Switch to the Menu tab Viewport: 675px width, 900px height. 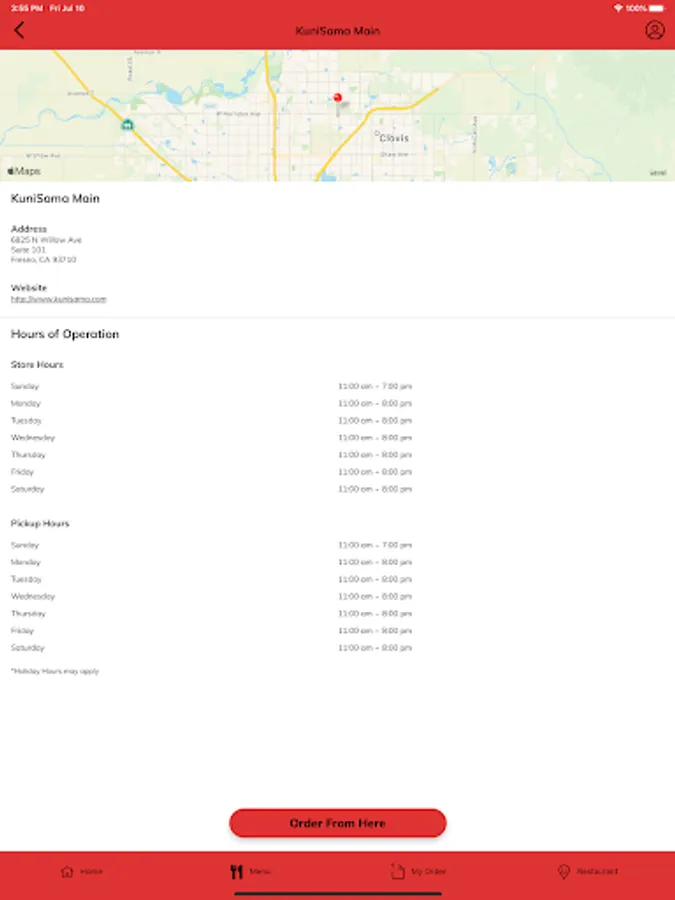point(250,871)
